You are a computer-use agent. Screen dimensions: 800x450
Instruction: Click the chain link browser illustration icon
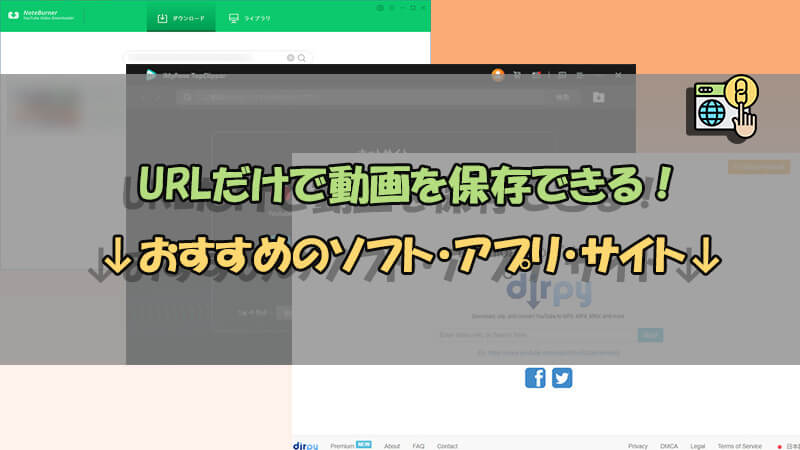(725, 108)
